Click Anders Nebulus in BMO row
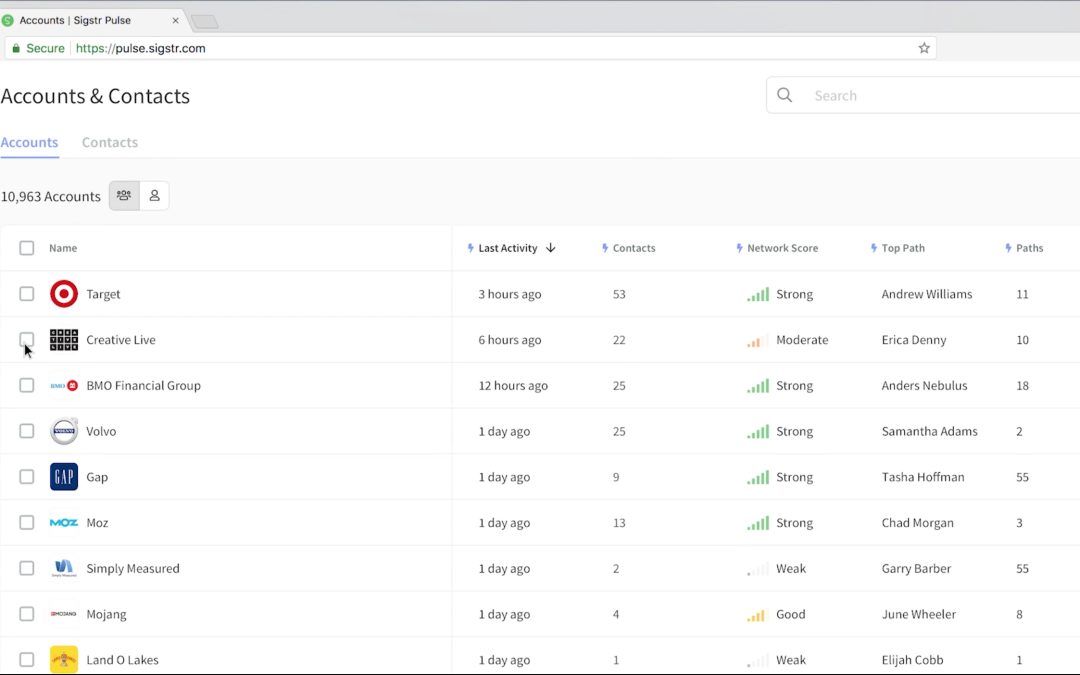The width and height of the screenshot is (1080, 675). coord(924,386)
